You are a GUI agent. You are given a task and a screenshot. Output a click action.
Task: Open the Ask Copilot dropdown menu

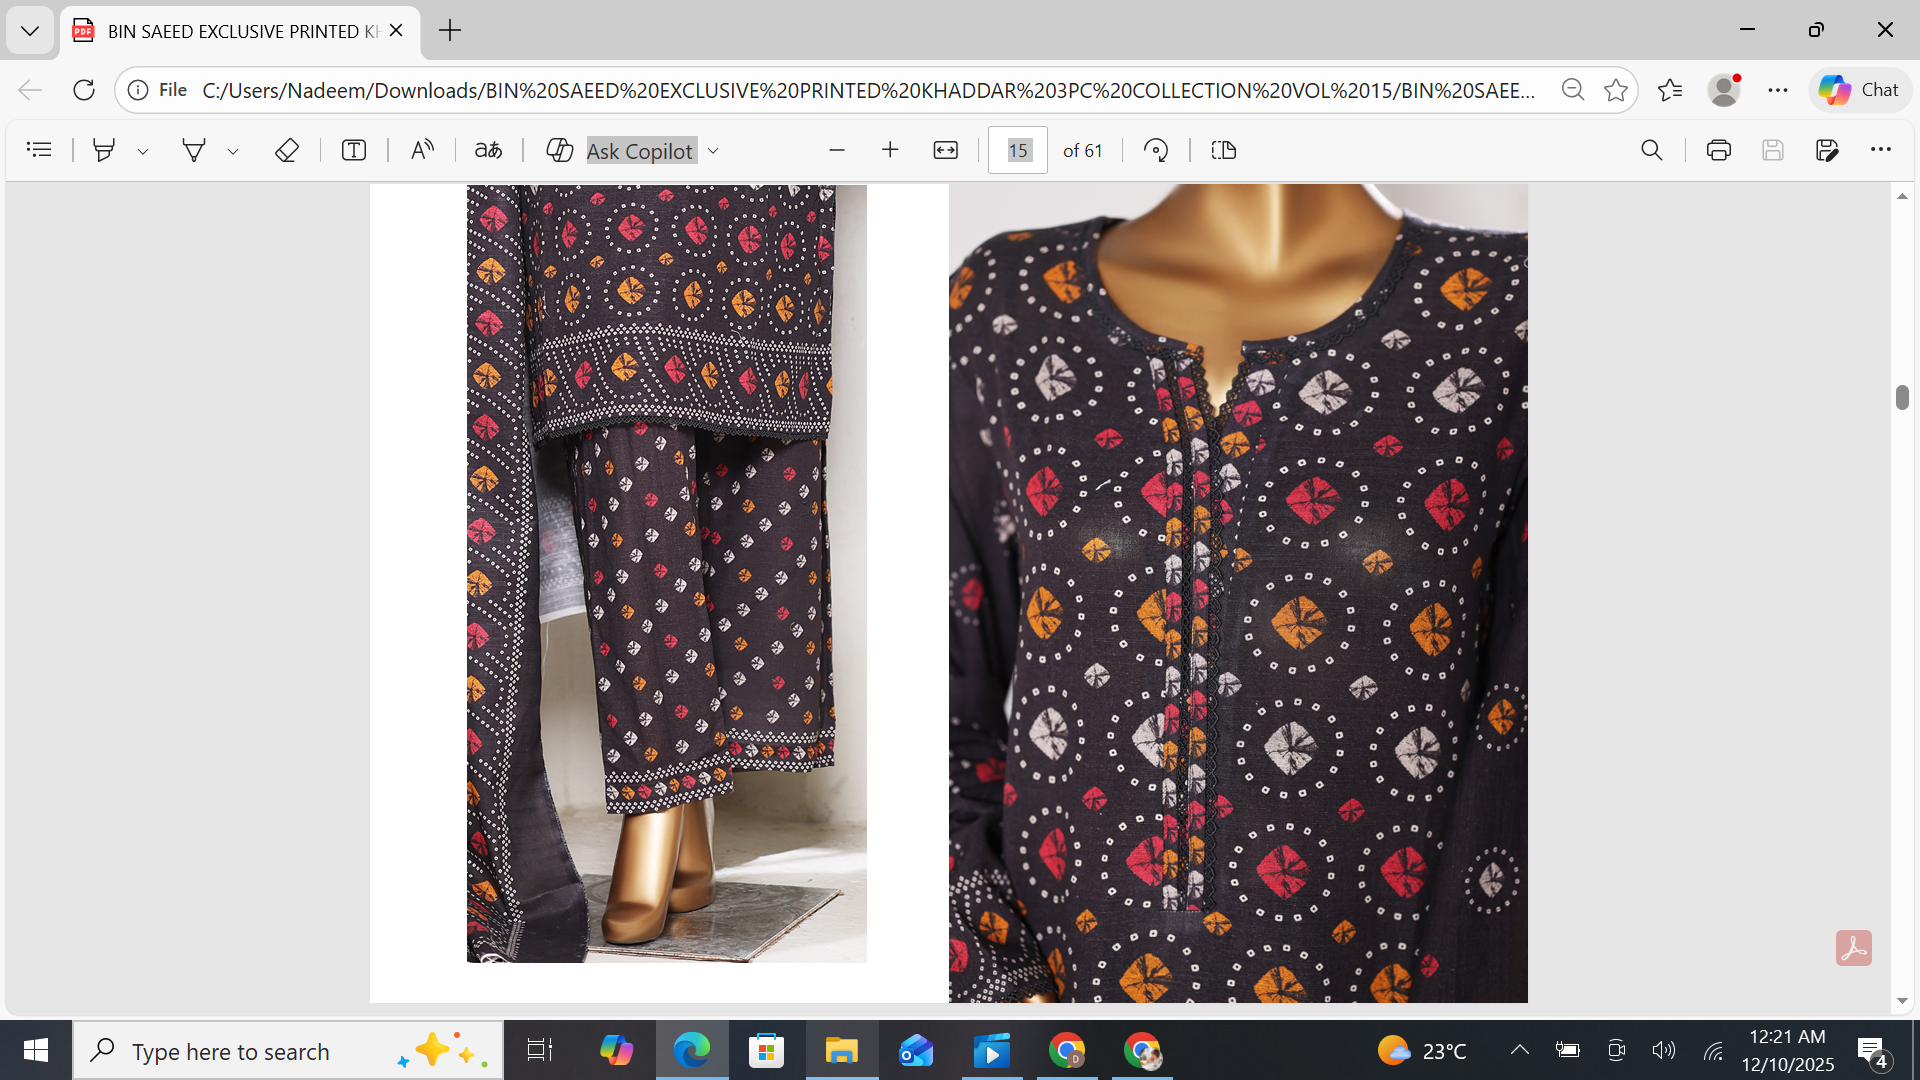point(712,150)
